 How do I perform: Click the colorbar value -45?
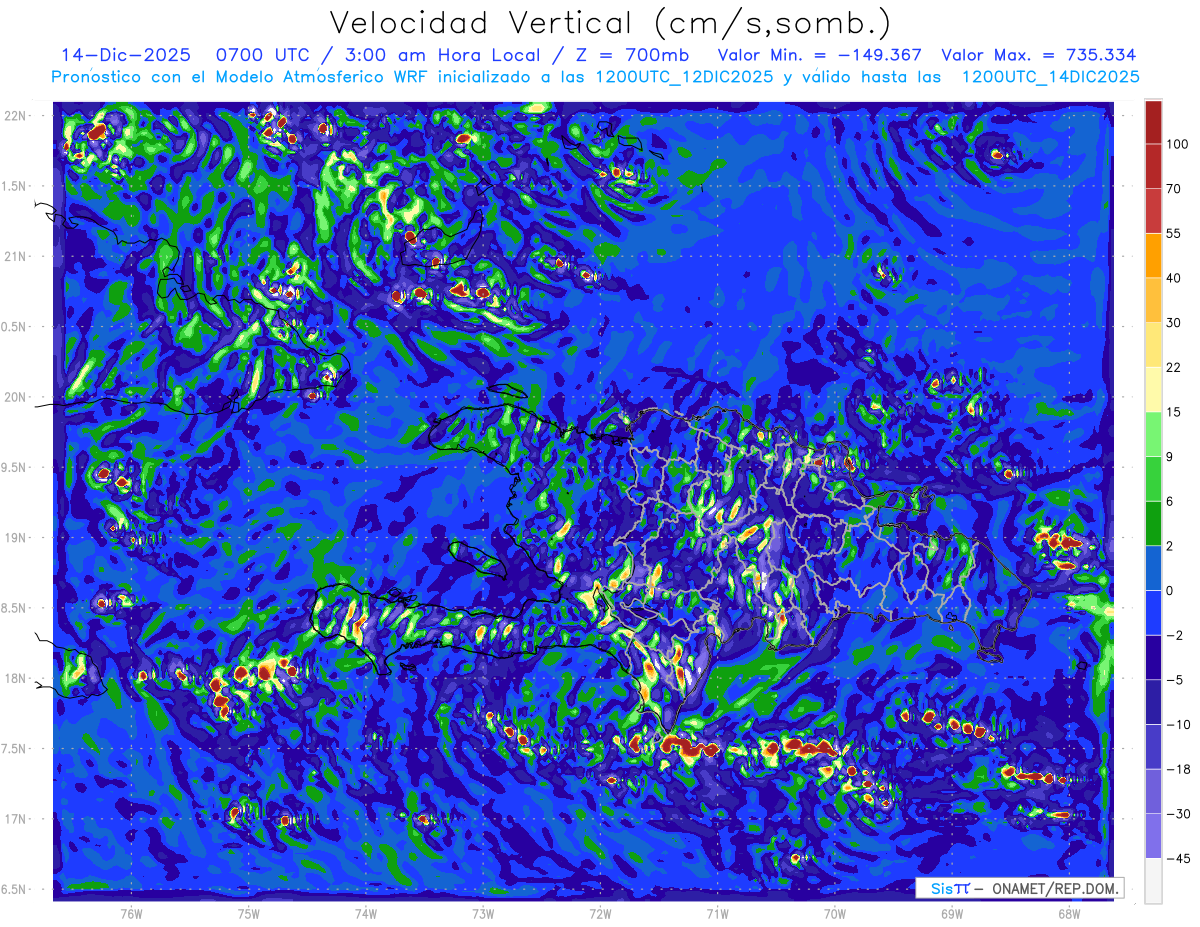point(1177,859)
